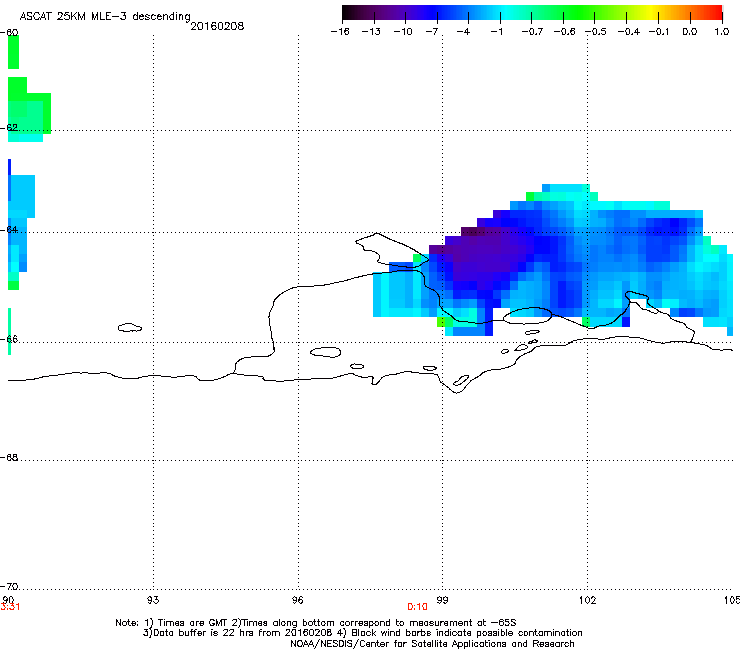The width and height of the screenshot is (740, 650).
Task: Click the colorbar label -0.7
Action: click(x=532, y=32)
